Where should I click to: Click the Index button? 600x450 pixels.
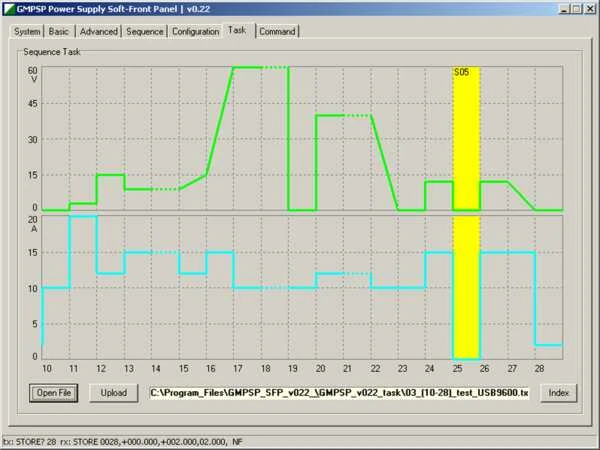[x=558, y=393]
